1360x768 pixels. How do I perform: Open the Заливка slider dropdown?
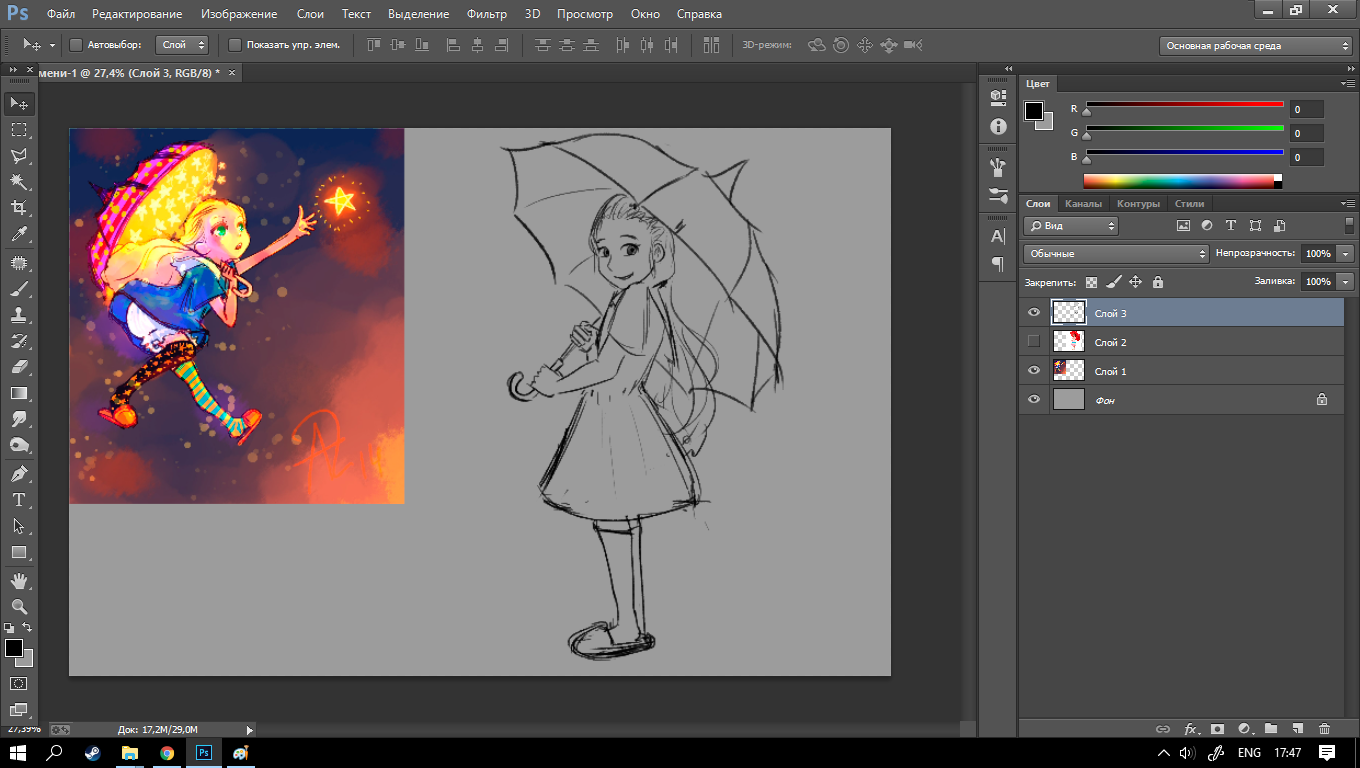pyautogui.click(x=1345, y=282)
